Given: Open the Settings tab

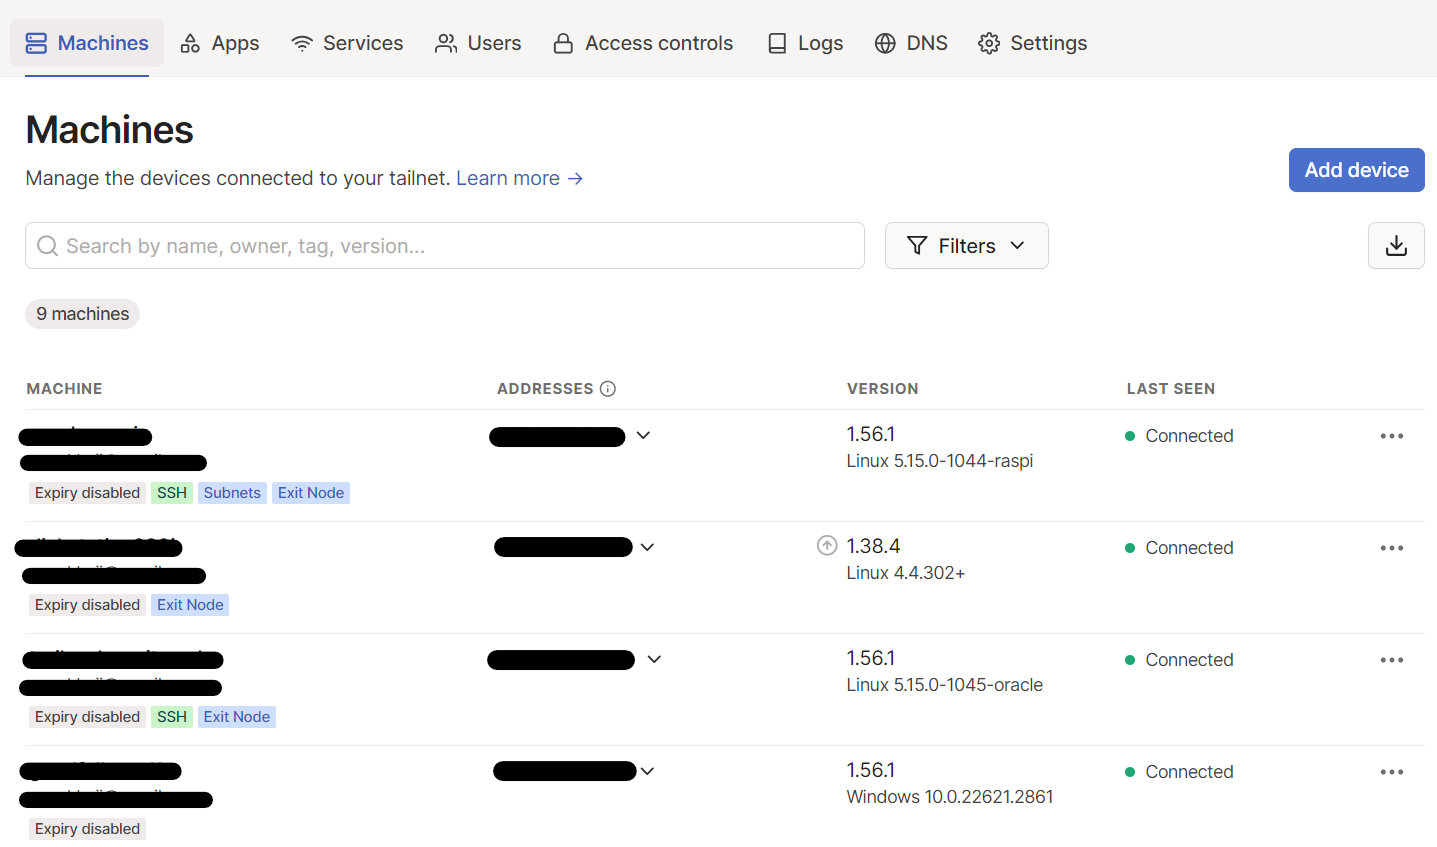Looking at the screenshot, I should pos(1033,43).
